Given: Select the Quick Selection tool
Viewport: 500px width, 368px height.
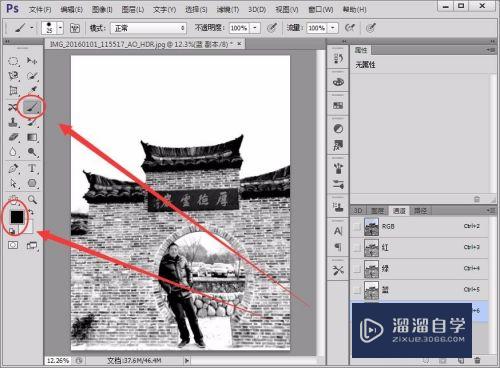Looking at the screenshot, I should point(32,76).
